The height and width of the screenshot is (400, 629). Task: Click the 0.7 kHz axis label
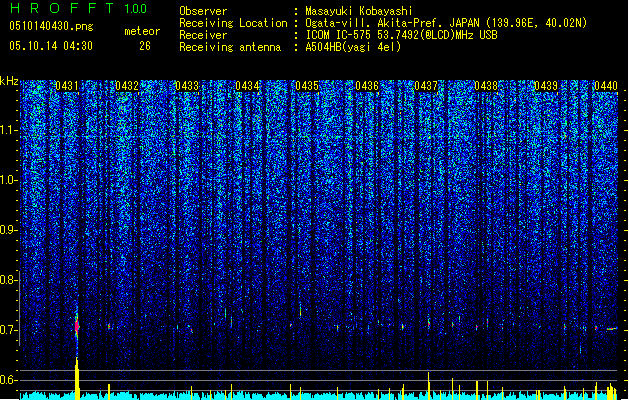coord(8,330)
